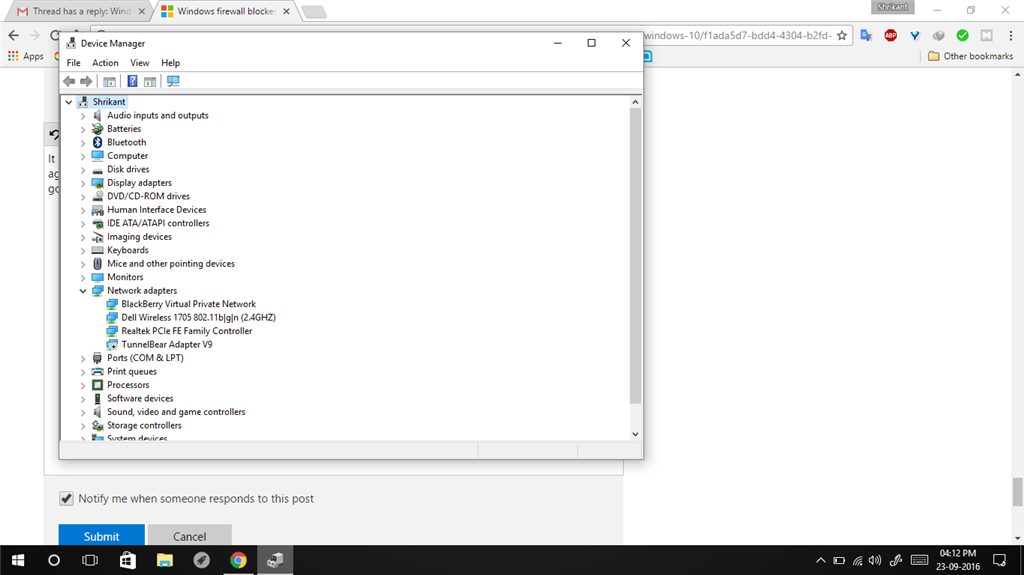The image size is (1024, 575).
Task: Open the Help menu
Action: point(170,63)
